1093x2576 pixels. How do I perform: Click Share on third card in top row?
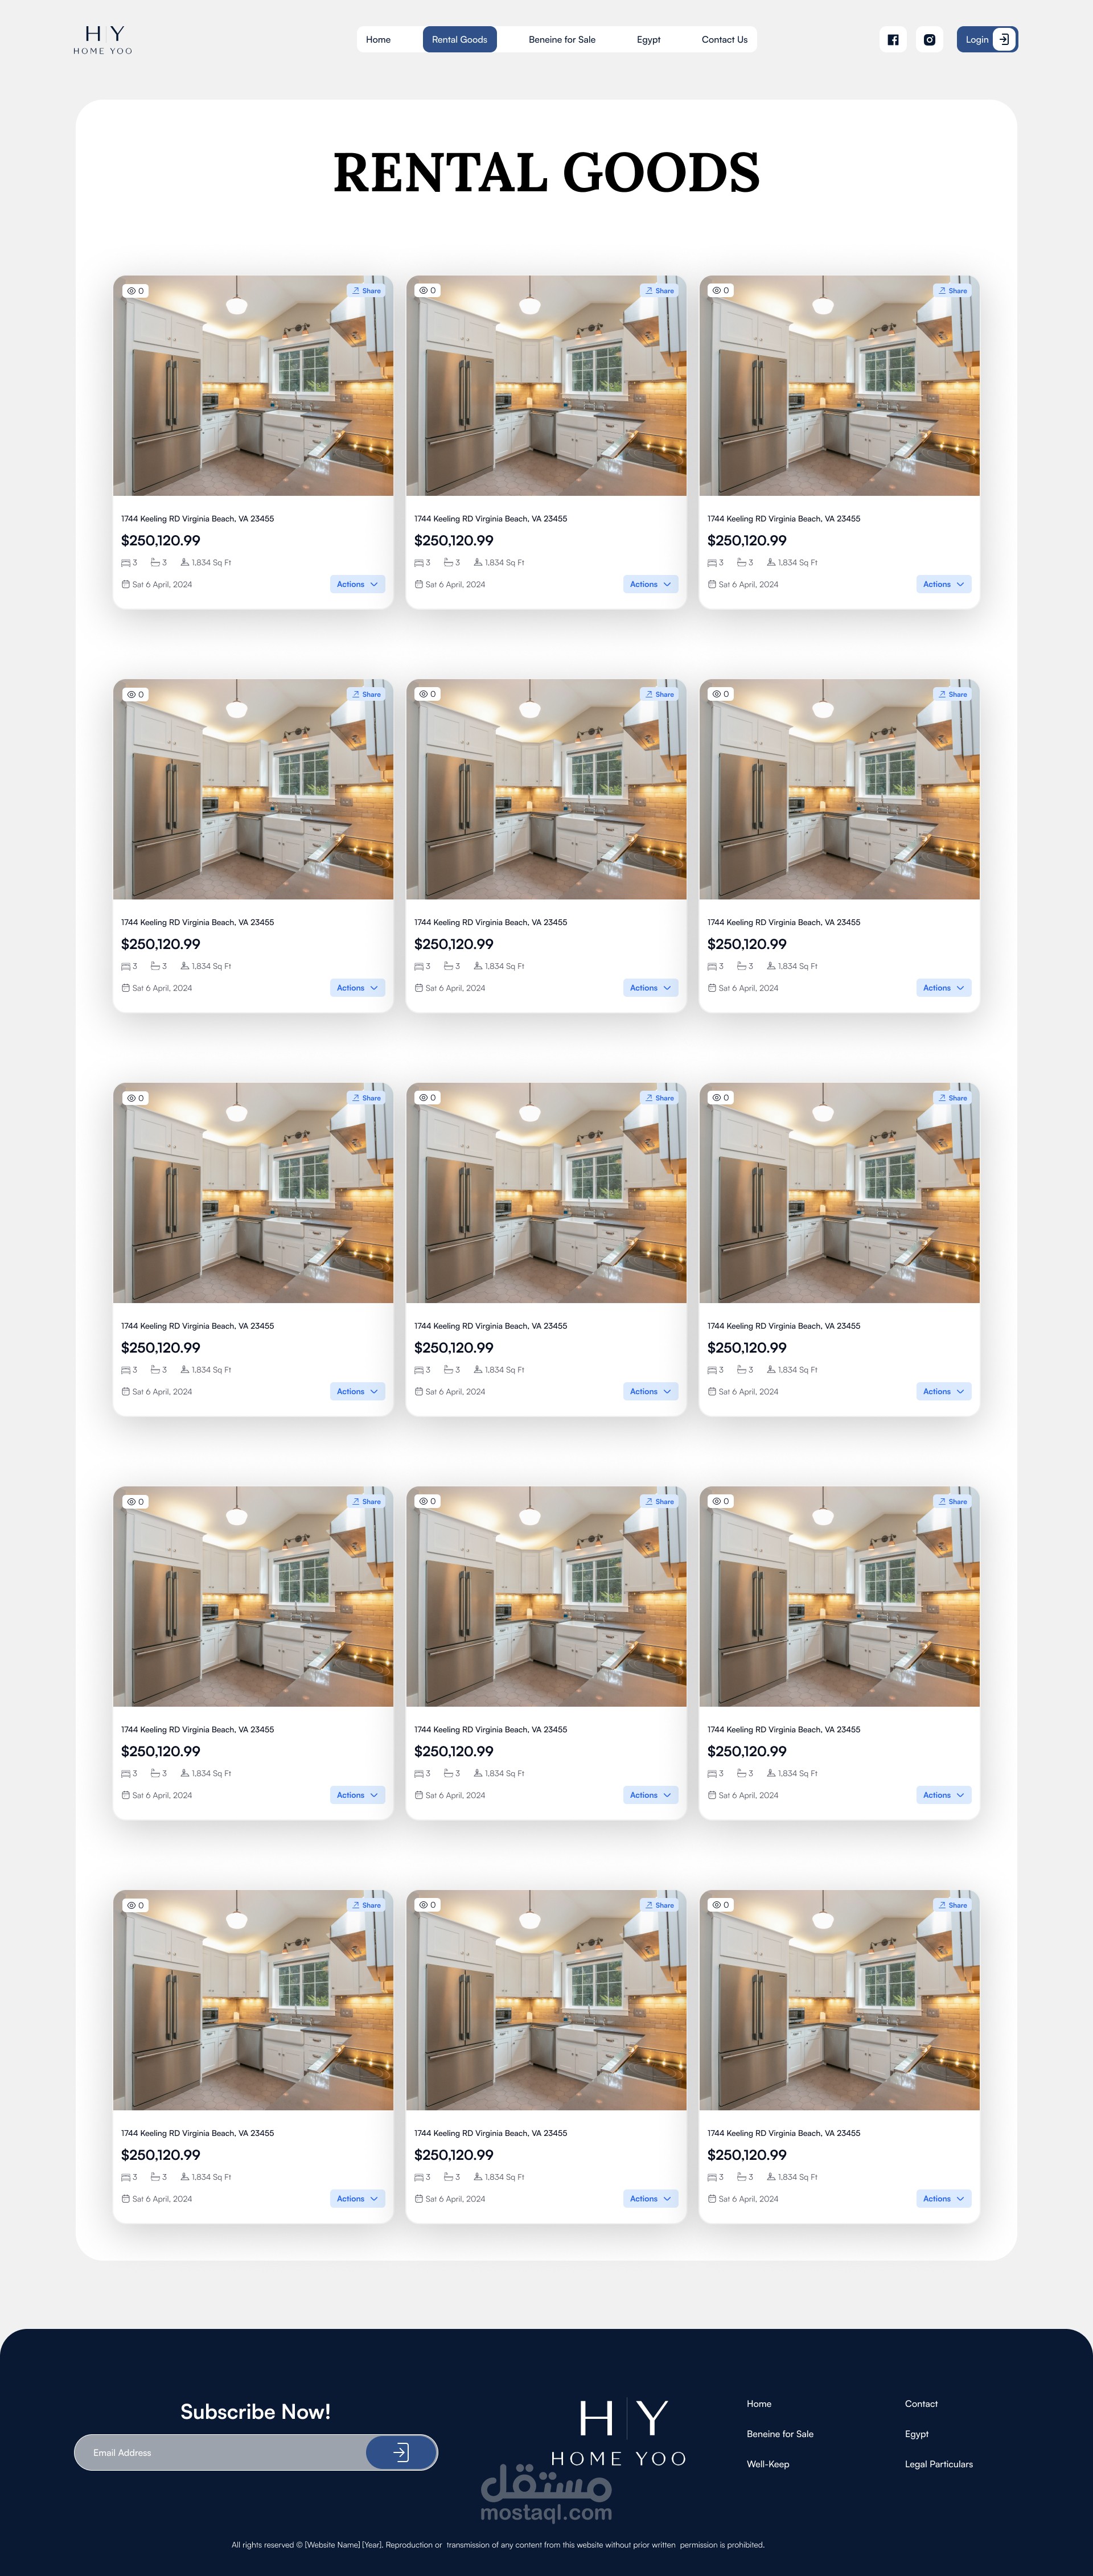tap(953, 291)
